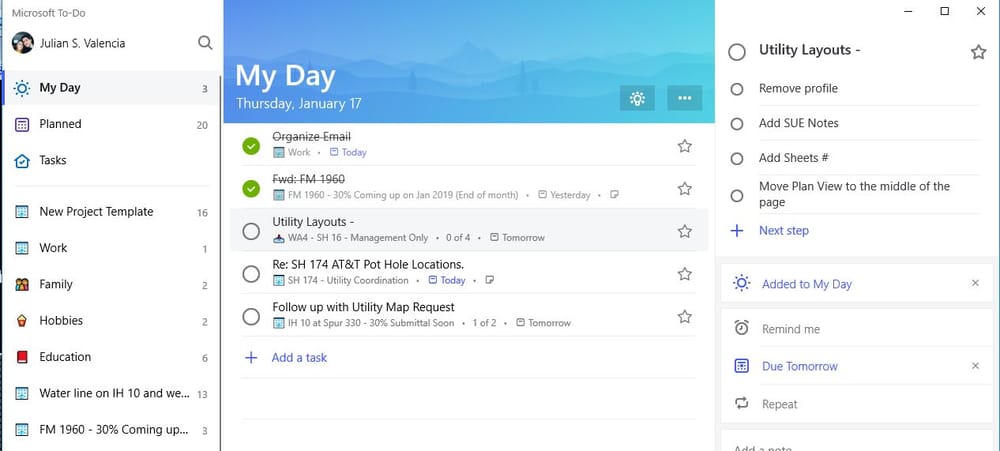Open the My Day list
Image resolution: width=1000 pixels, height=451 pixels.
point(111,88)
